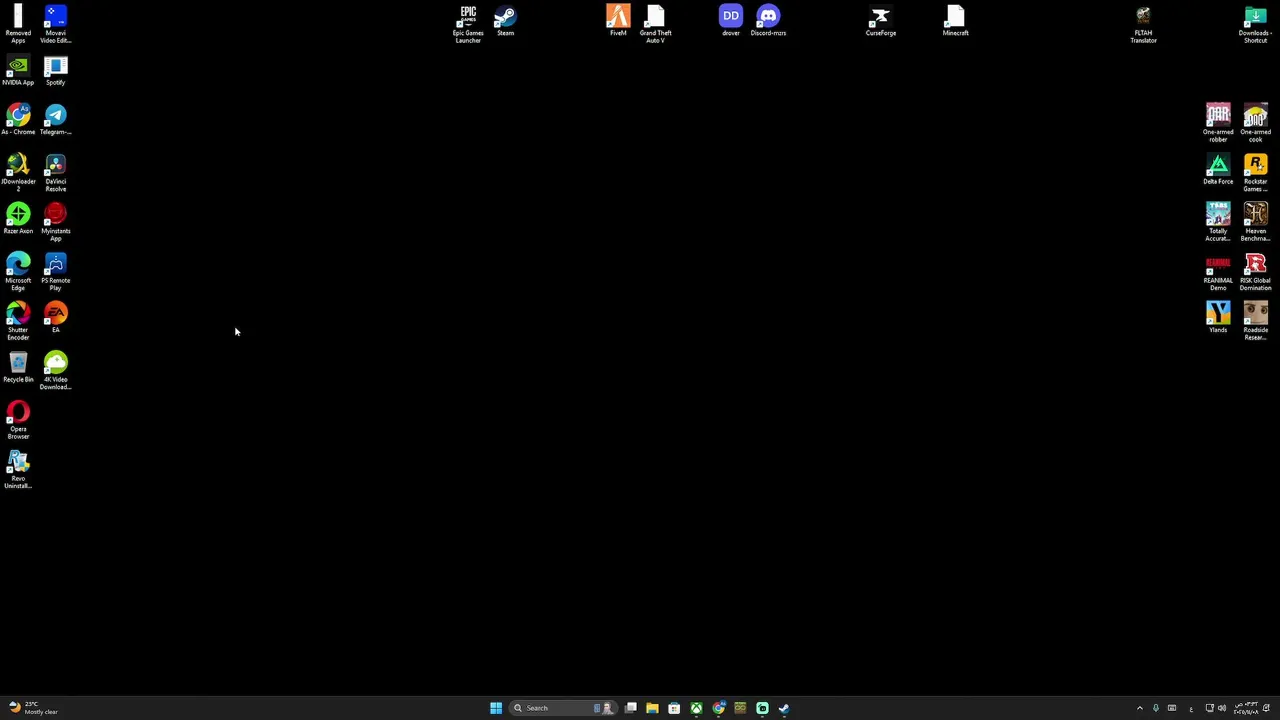
Task: Select the Revo Uninstaller icon
Action: [18, 469]
